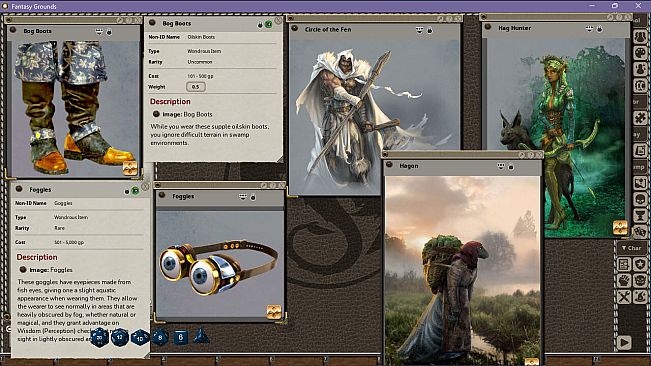The height and width of the screenshot is (366, 651).
Task: Toggle lock on Foggles item record
Action: pyautogui.click(x=127, y=191)
